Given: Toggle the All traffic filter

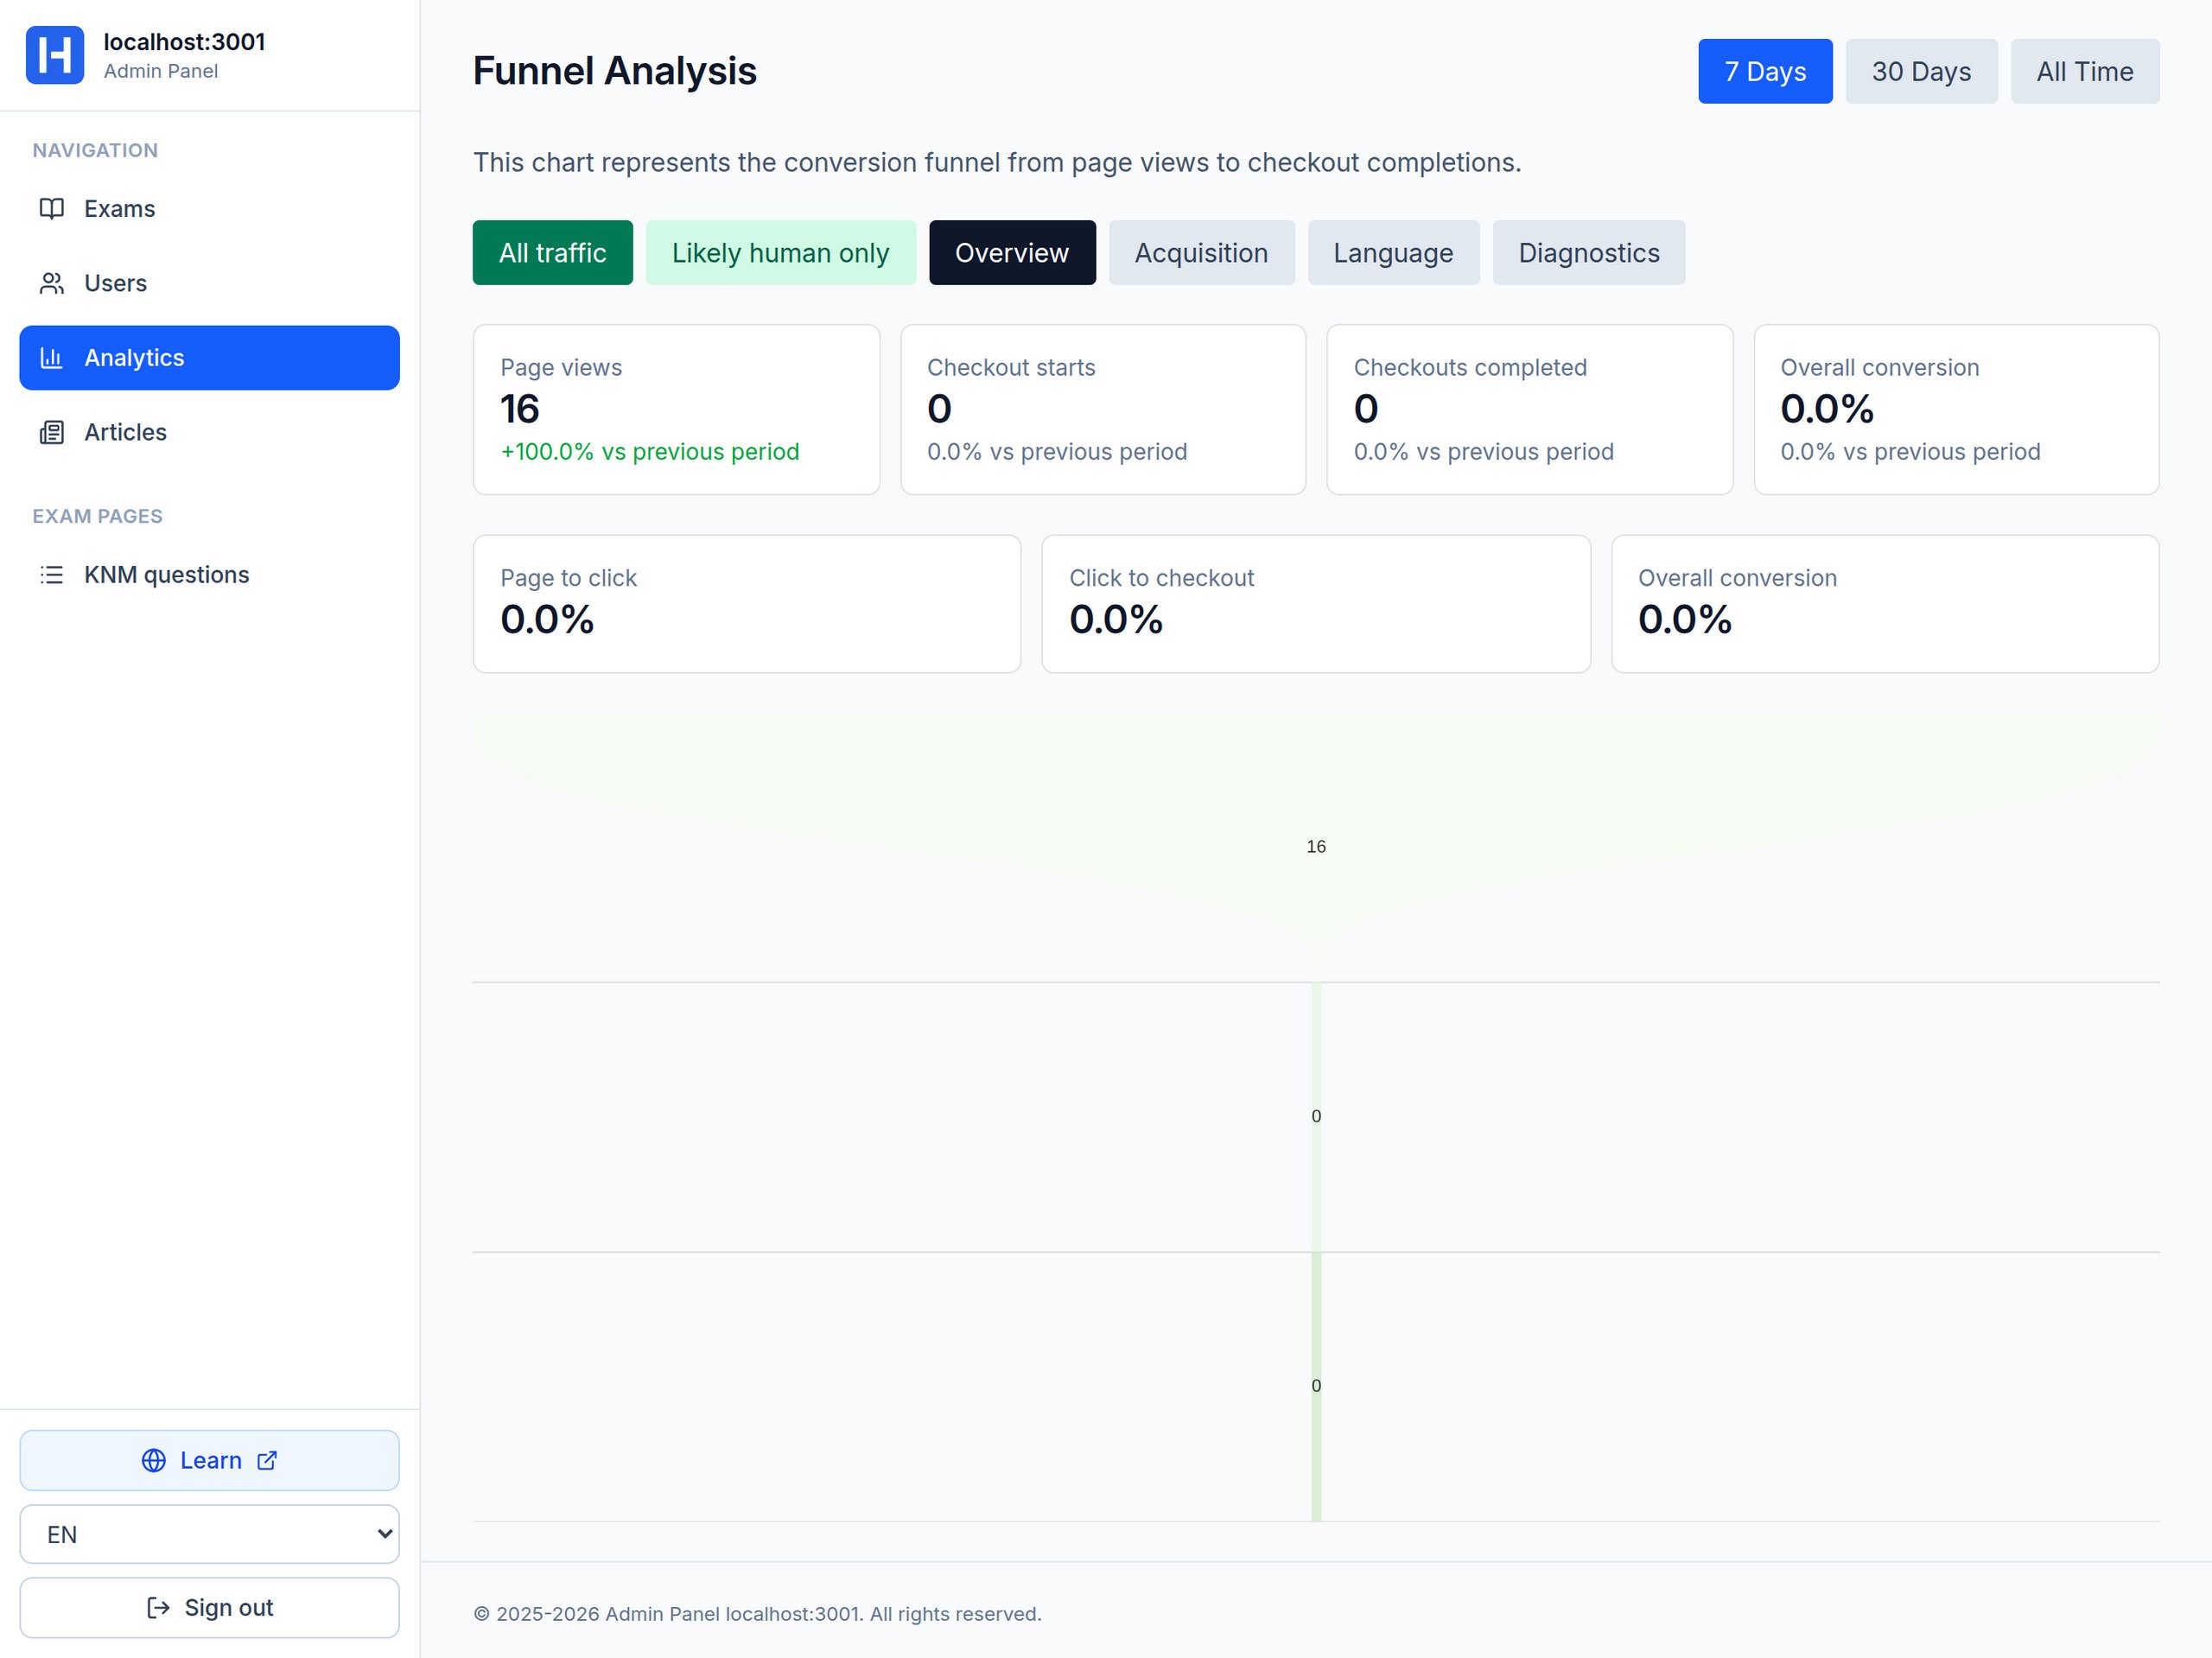Looking at the screenshot, I should click(552, 253).
